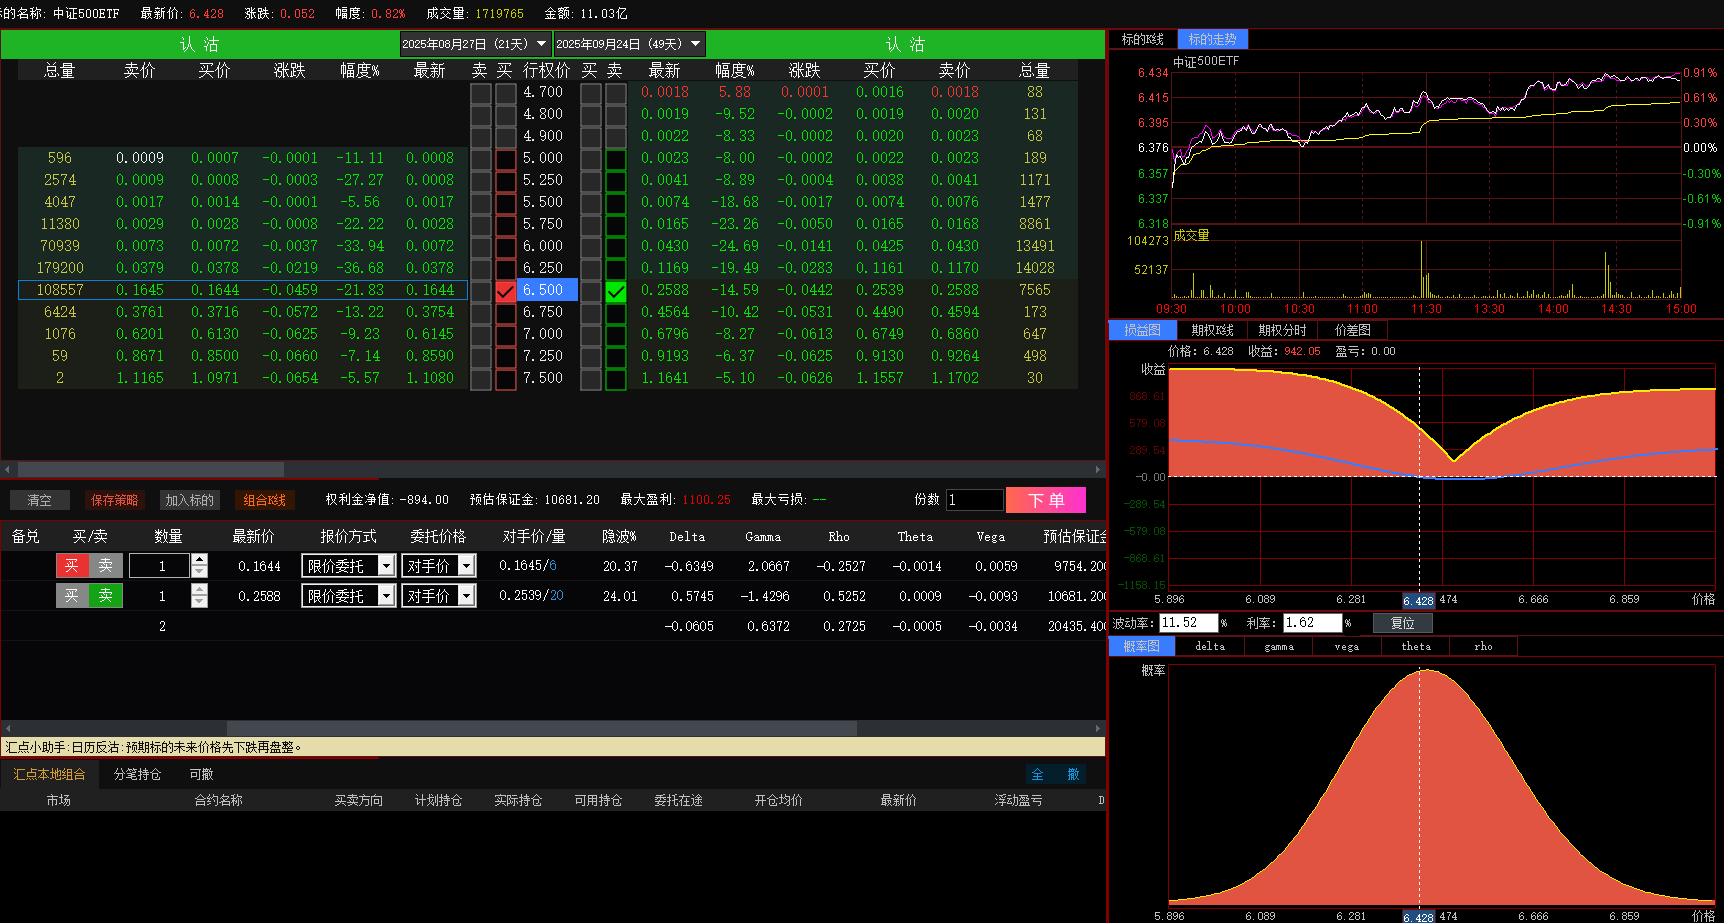Click the 波动率 volatility input field

pos(1187,623)
